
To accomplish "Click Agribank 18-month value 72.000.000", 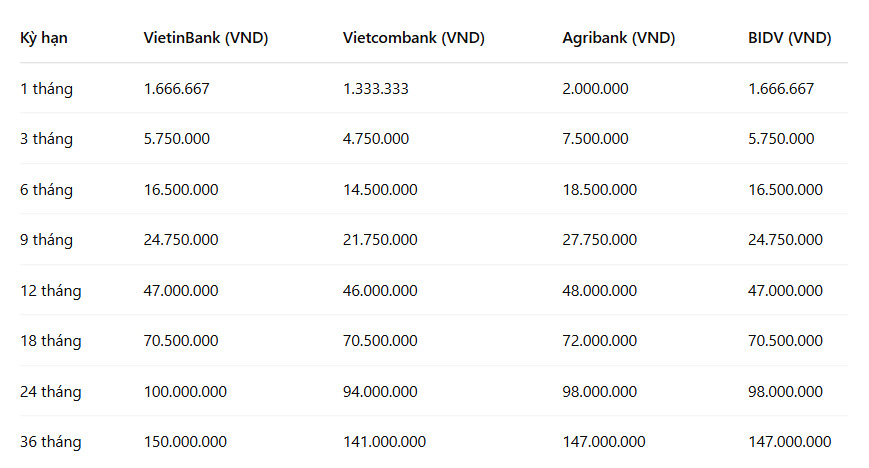I will tap(600, 340).
